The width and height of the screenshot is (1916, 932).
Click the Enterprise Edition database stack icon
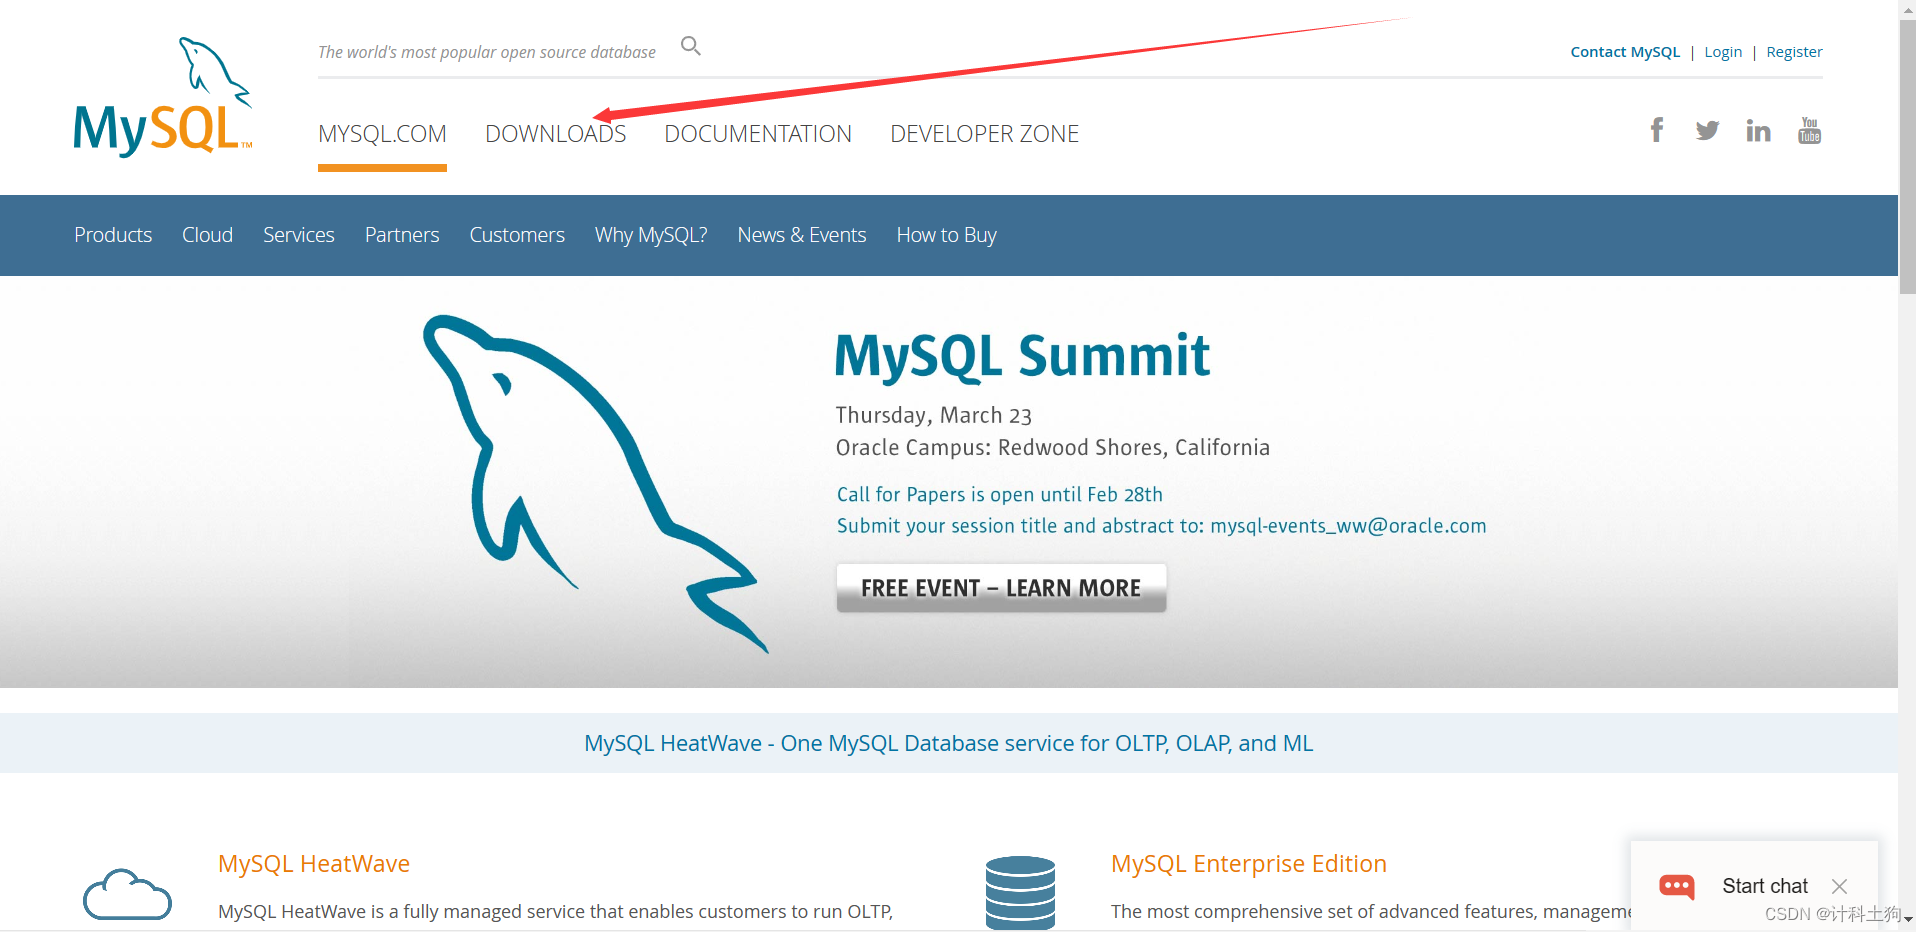point(1020,893)
